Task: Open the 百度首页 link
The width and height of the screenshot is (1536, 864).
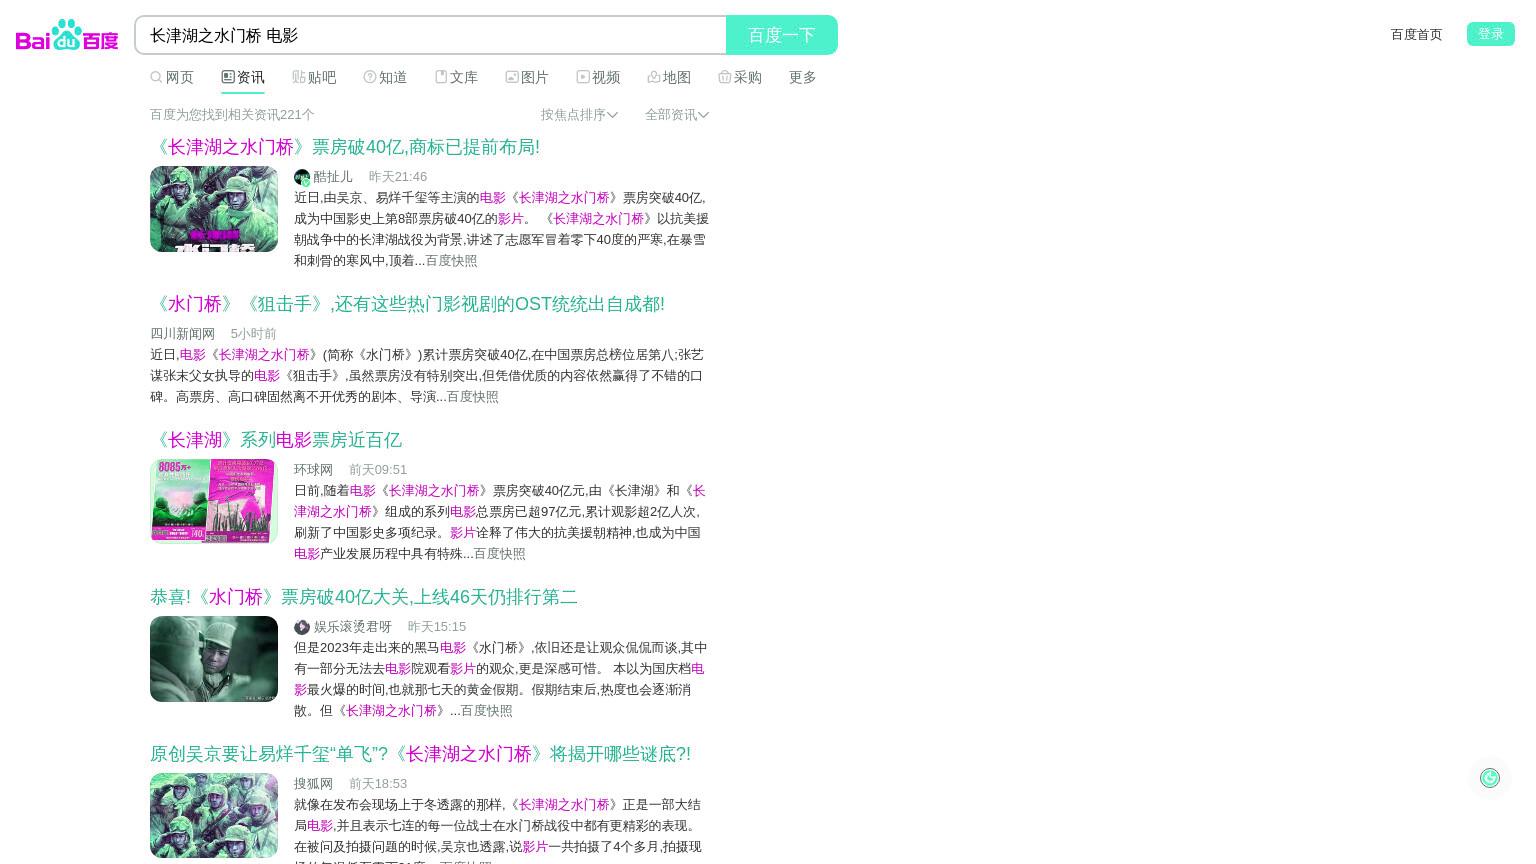Action: [1416, 34]
